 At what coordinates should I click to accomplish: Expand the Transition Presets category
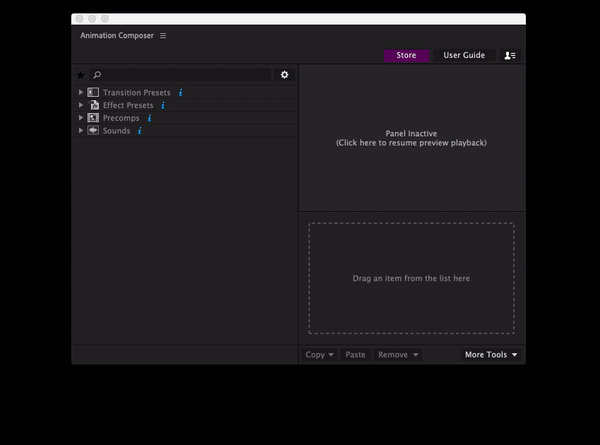(80, 92)
